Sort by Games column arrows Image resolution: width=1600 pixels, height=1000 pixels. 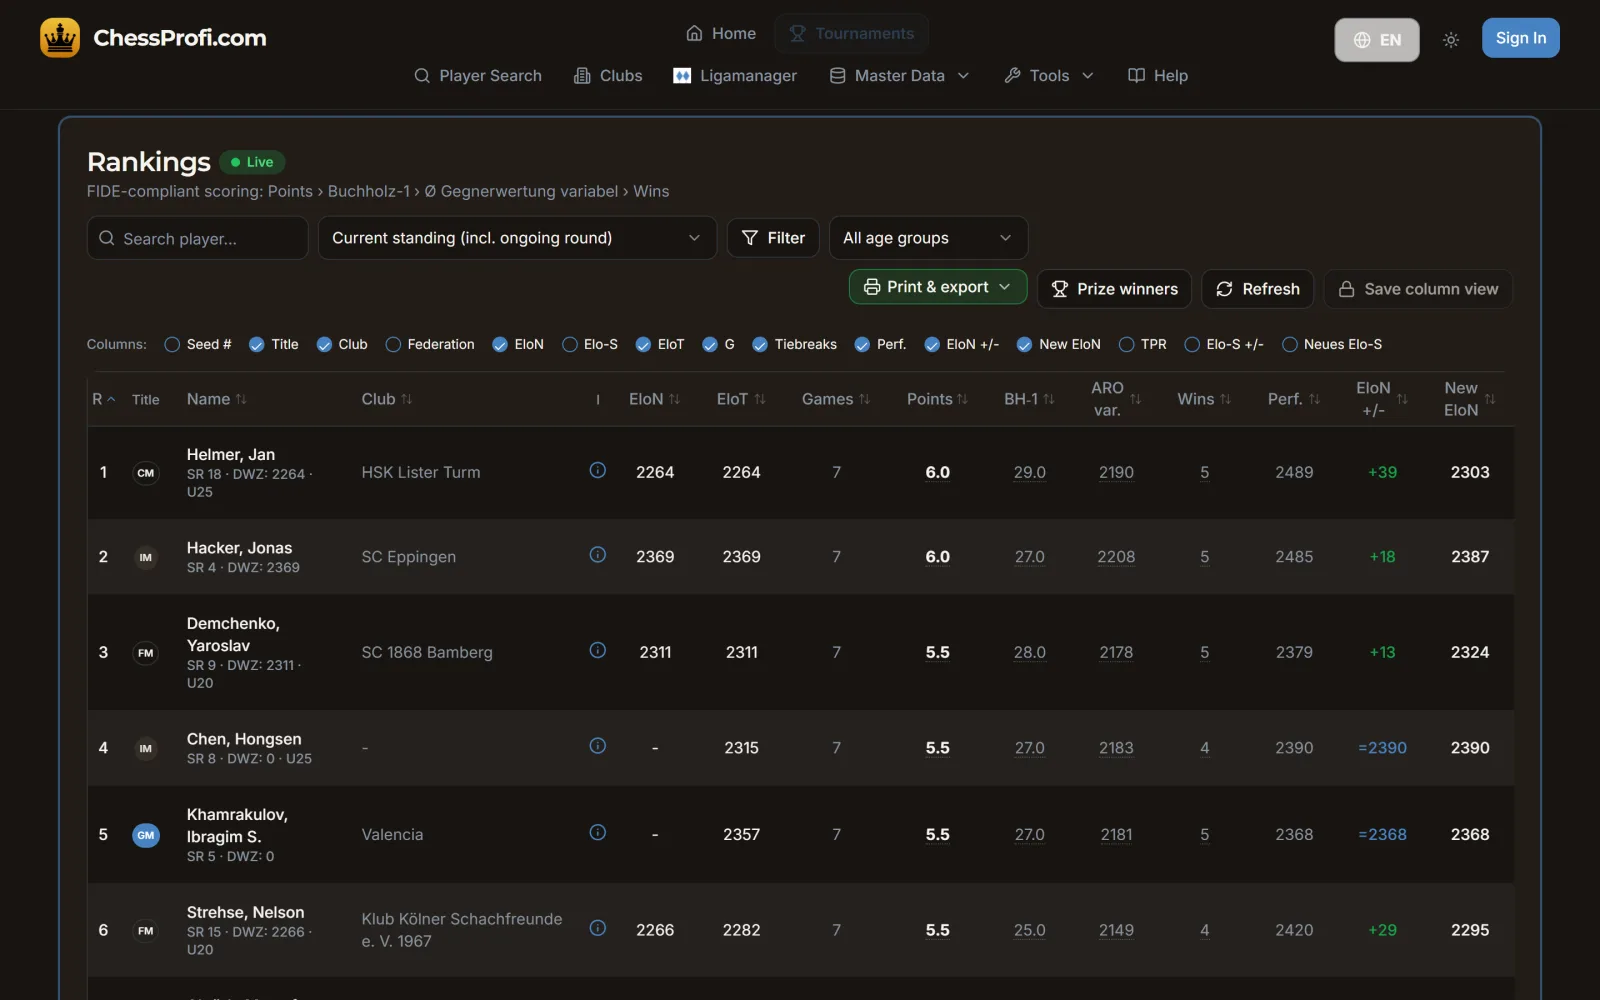pos(865,399)
